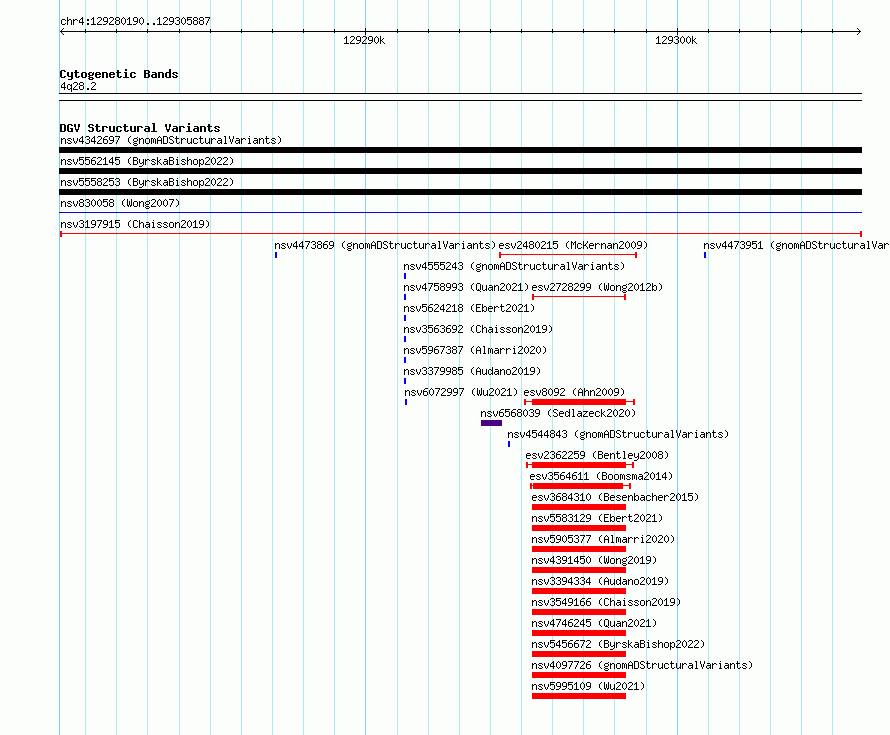Screen dimensions: 890x735
Task: Click the black bar under nsv4342697
Action: [x=460, y=150]
